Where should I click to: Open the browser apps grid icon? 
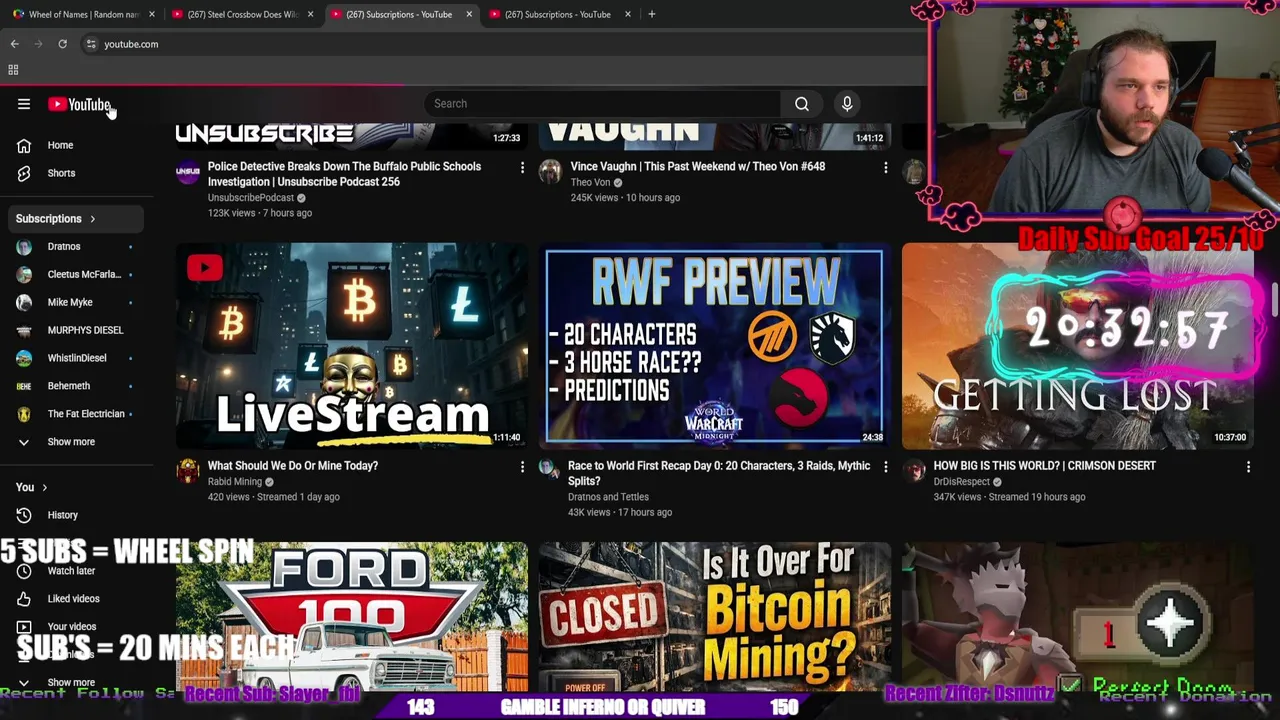(13, 70)
